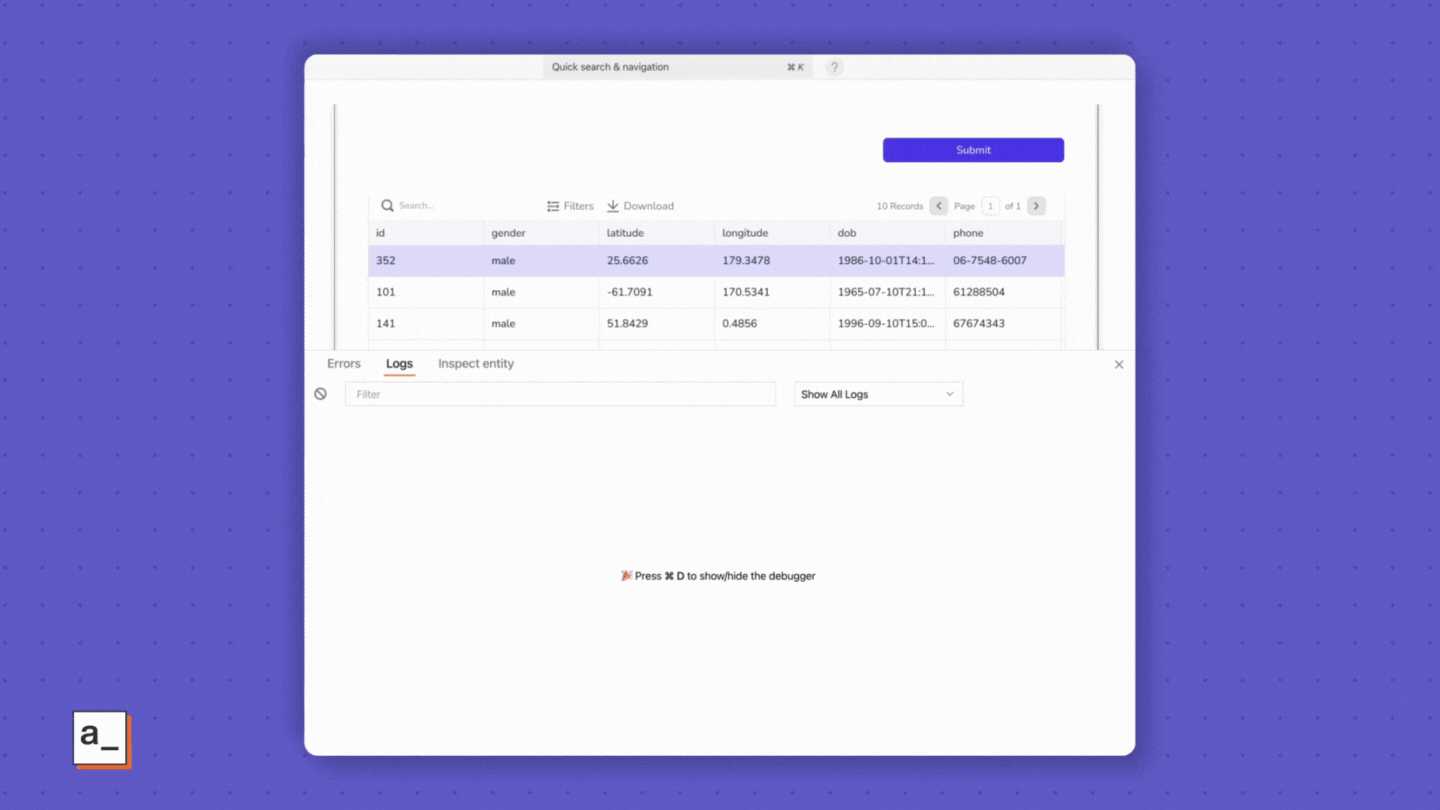
Task: Open the Show All Logs dropdown
Action: (x=878, y=394)
